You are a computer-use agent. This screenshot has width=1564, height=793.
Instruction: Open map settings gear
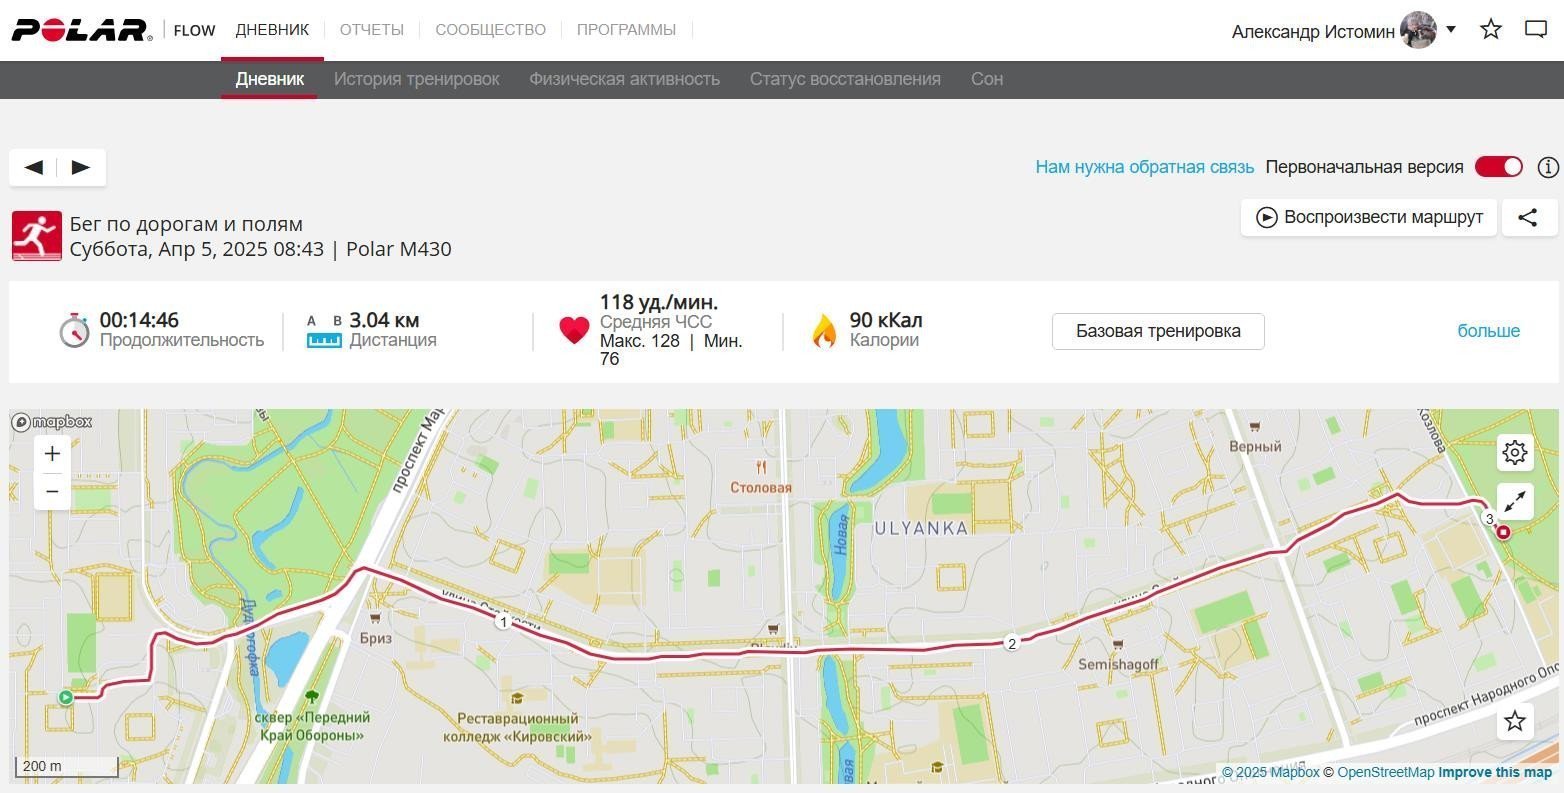(1515, 453)
